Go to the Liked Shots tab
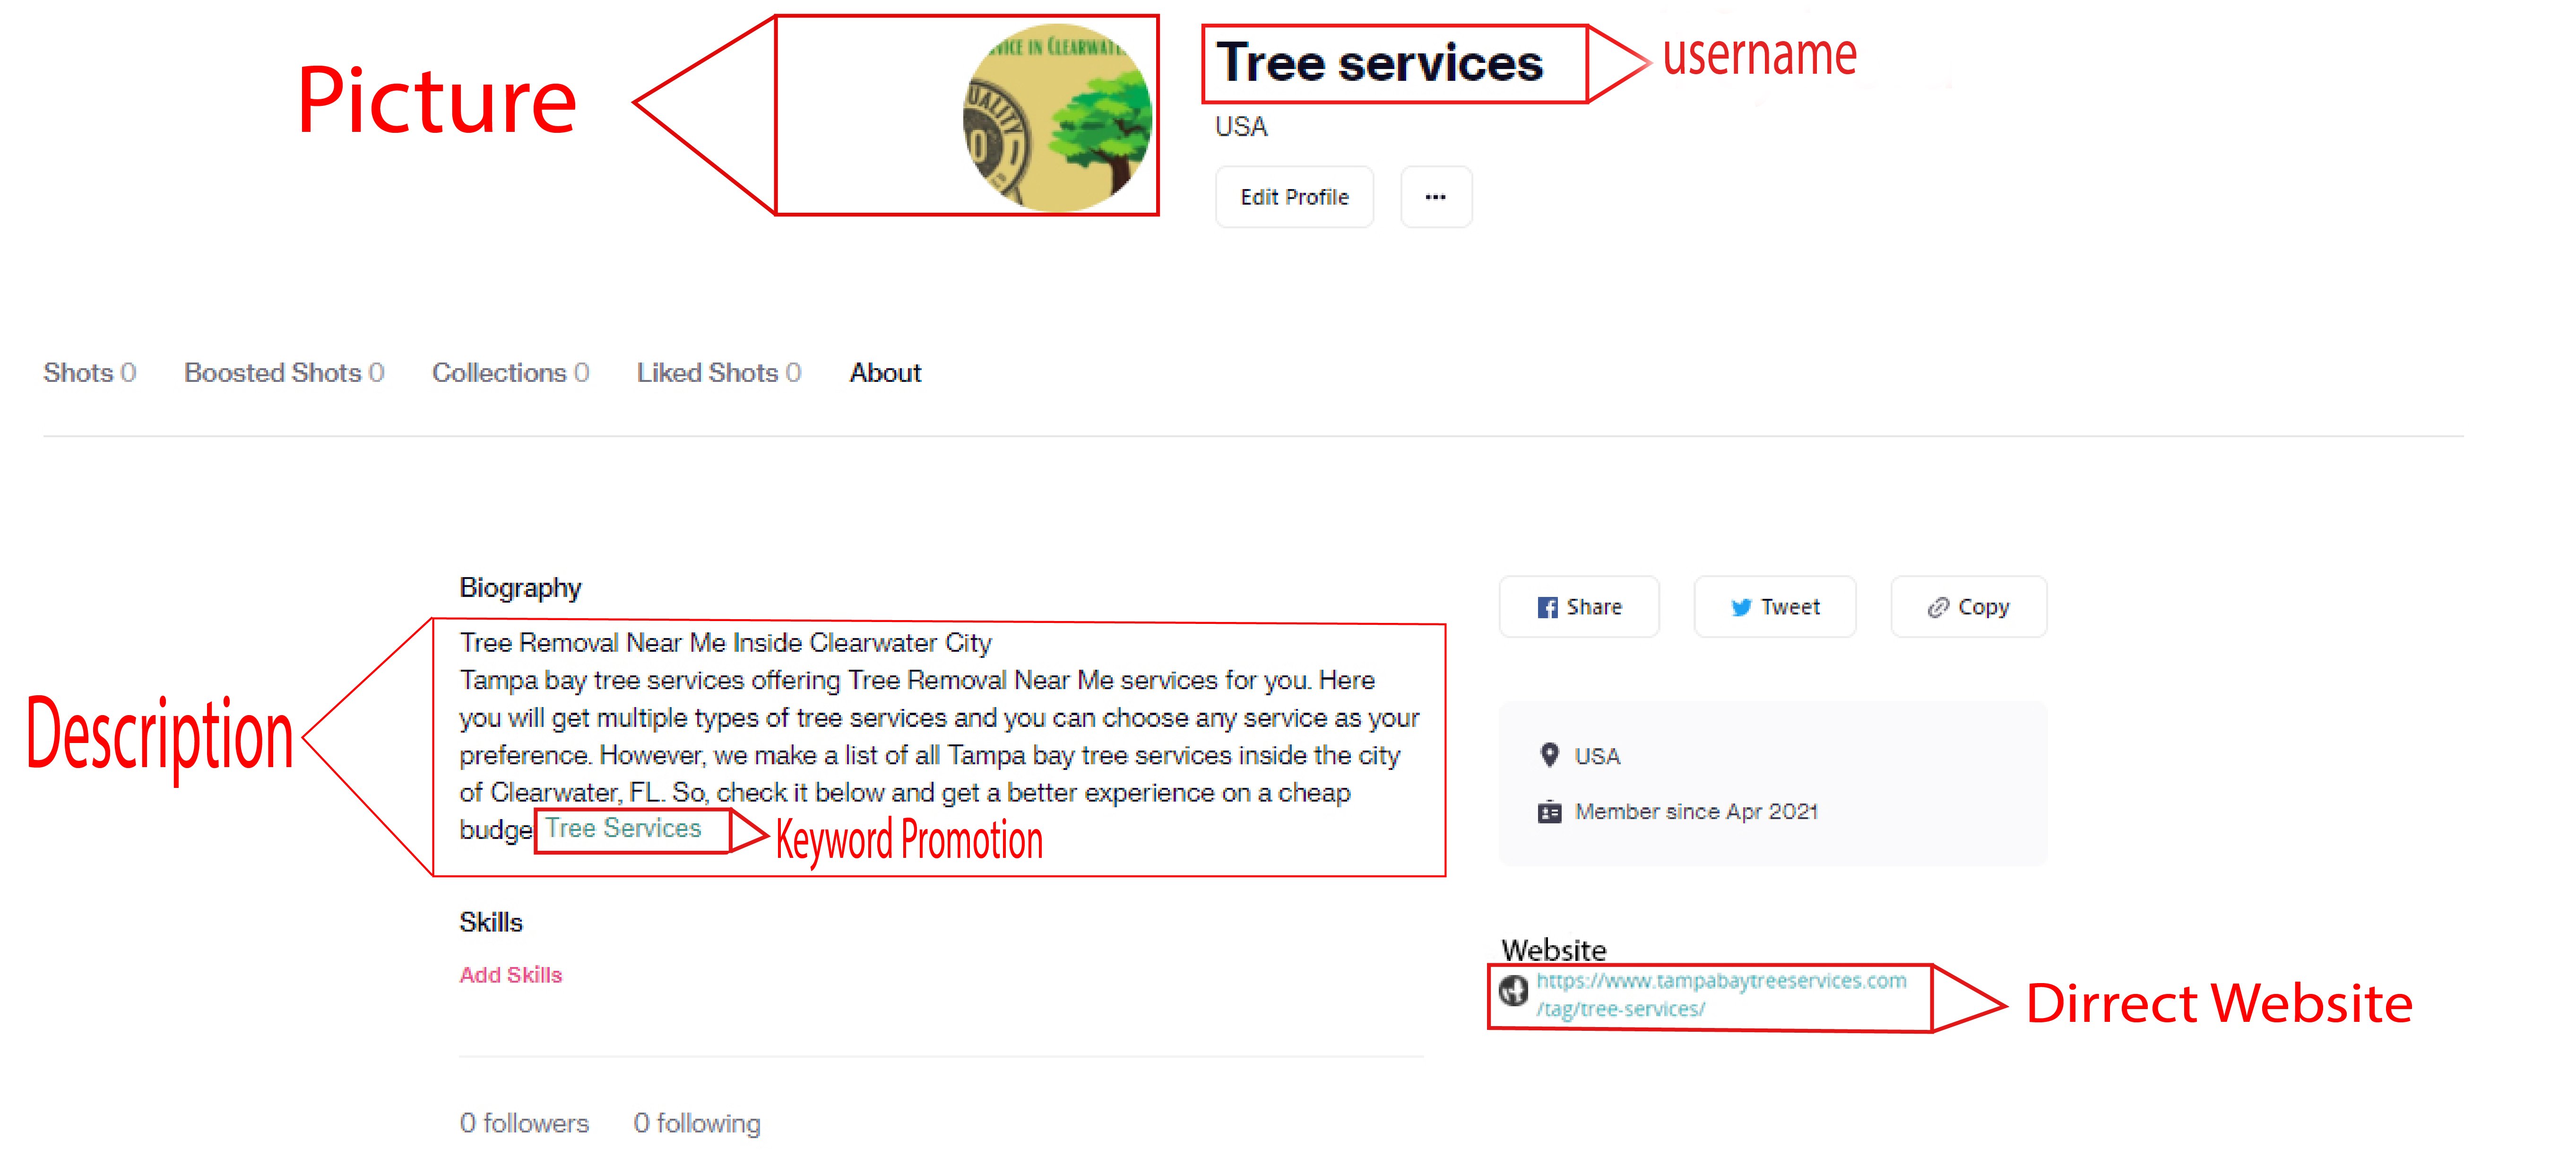This screenshot has height=1166, width=2576. pos(718,373)
